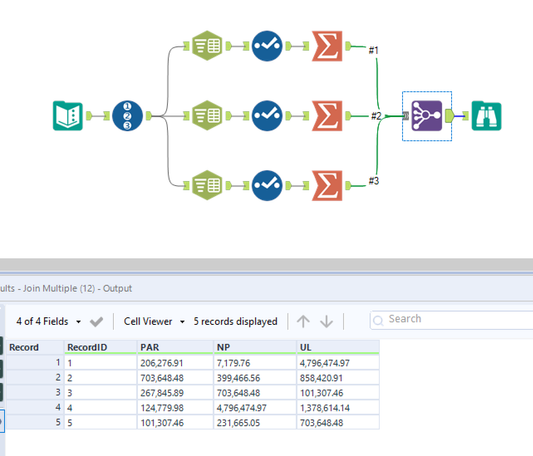Click the #3 Summarize output anchor
The image size is (533, 456).
348,186
